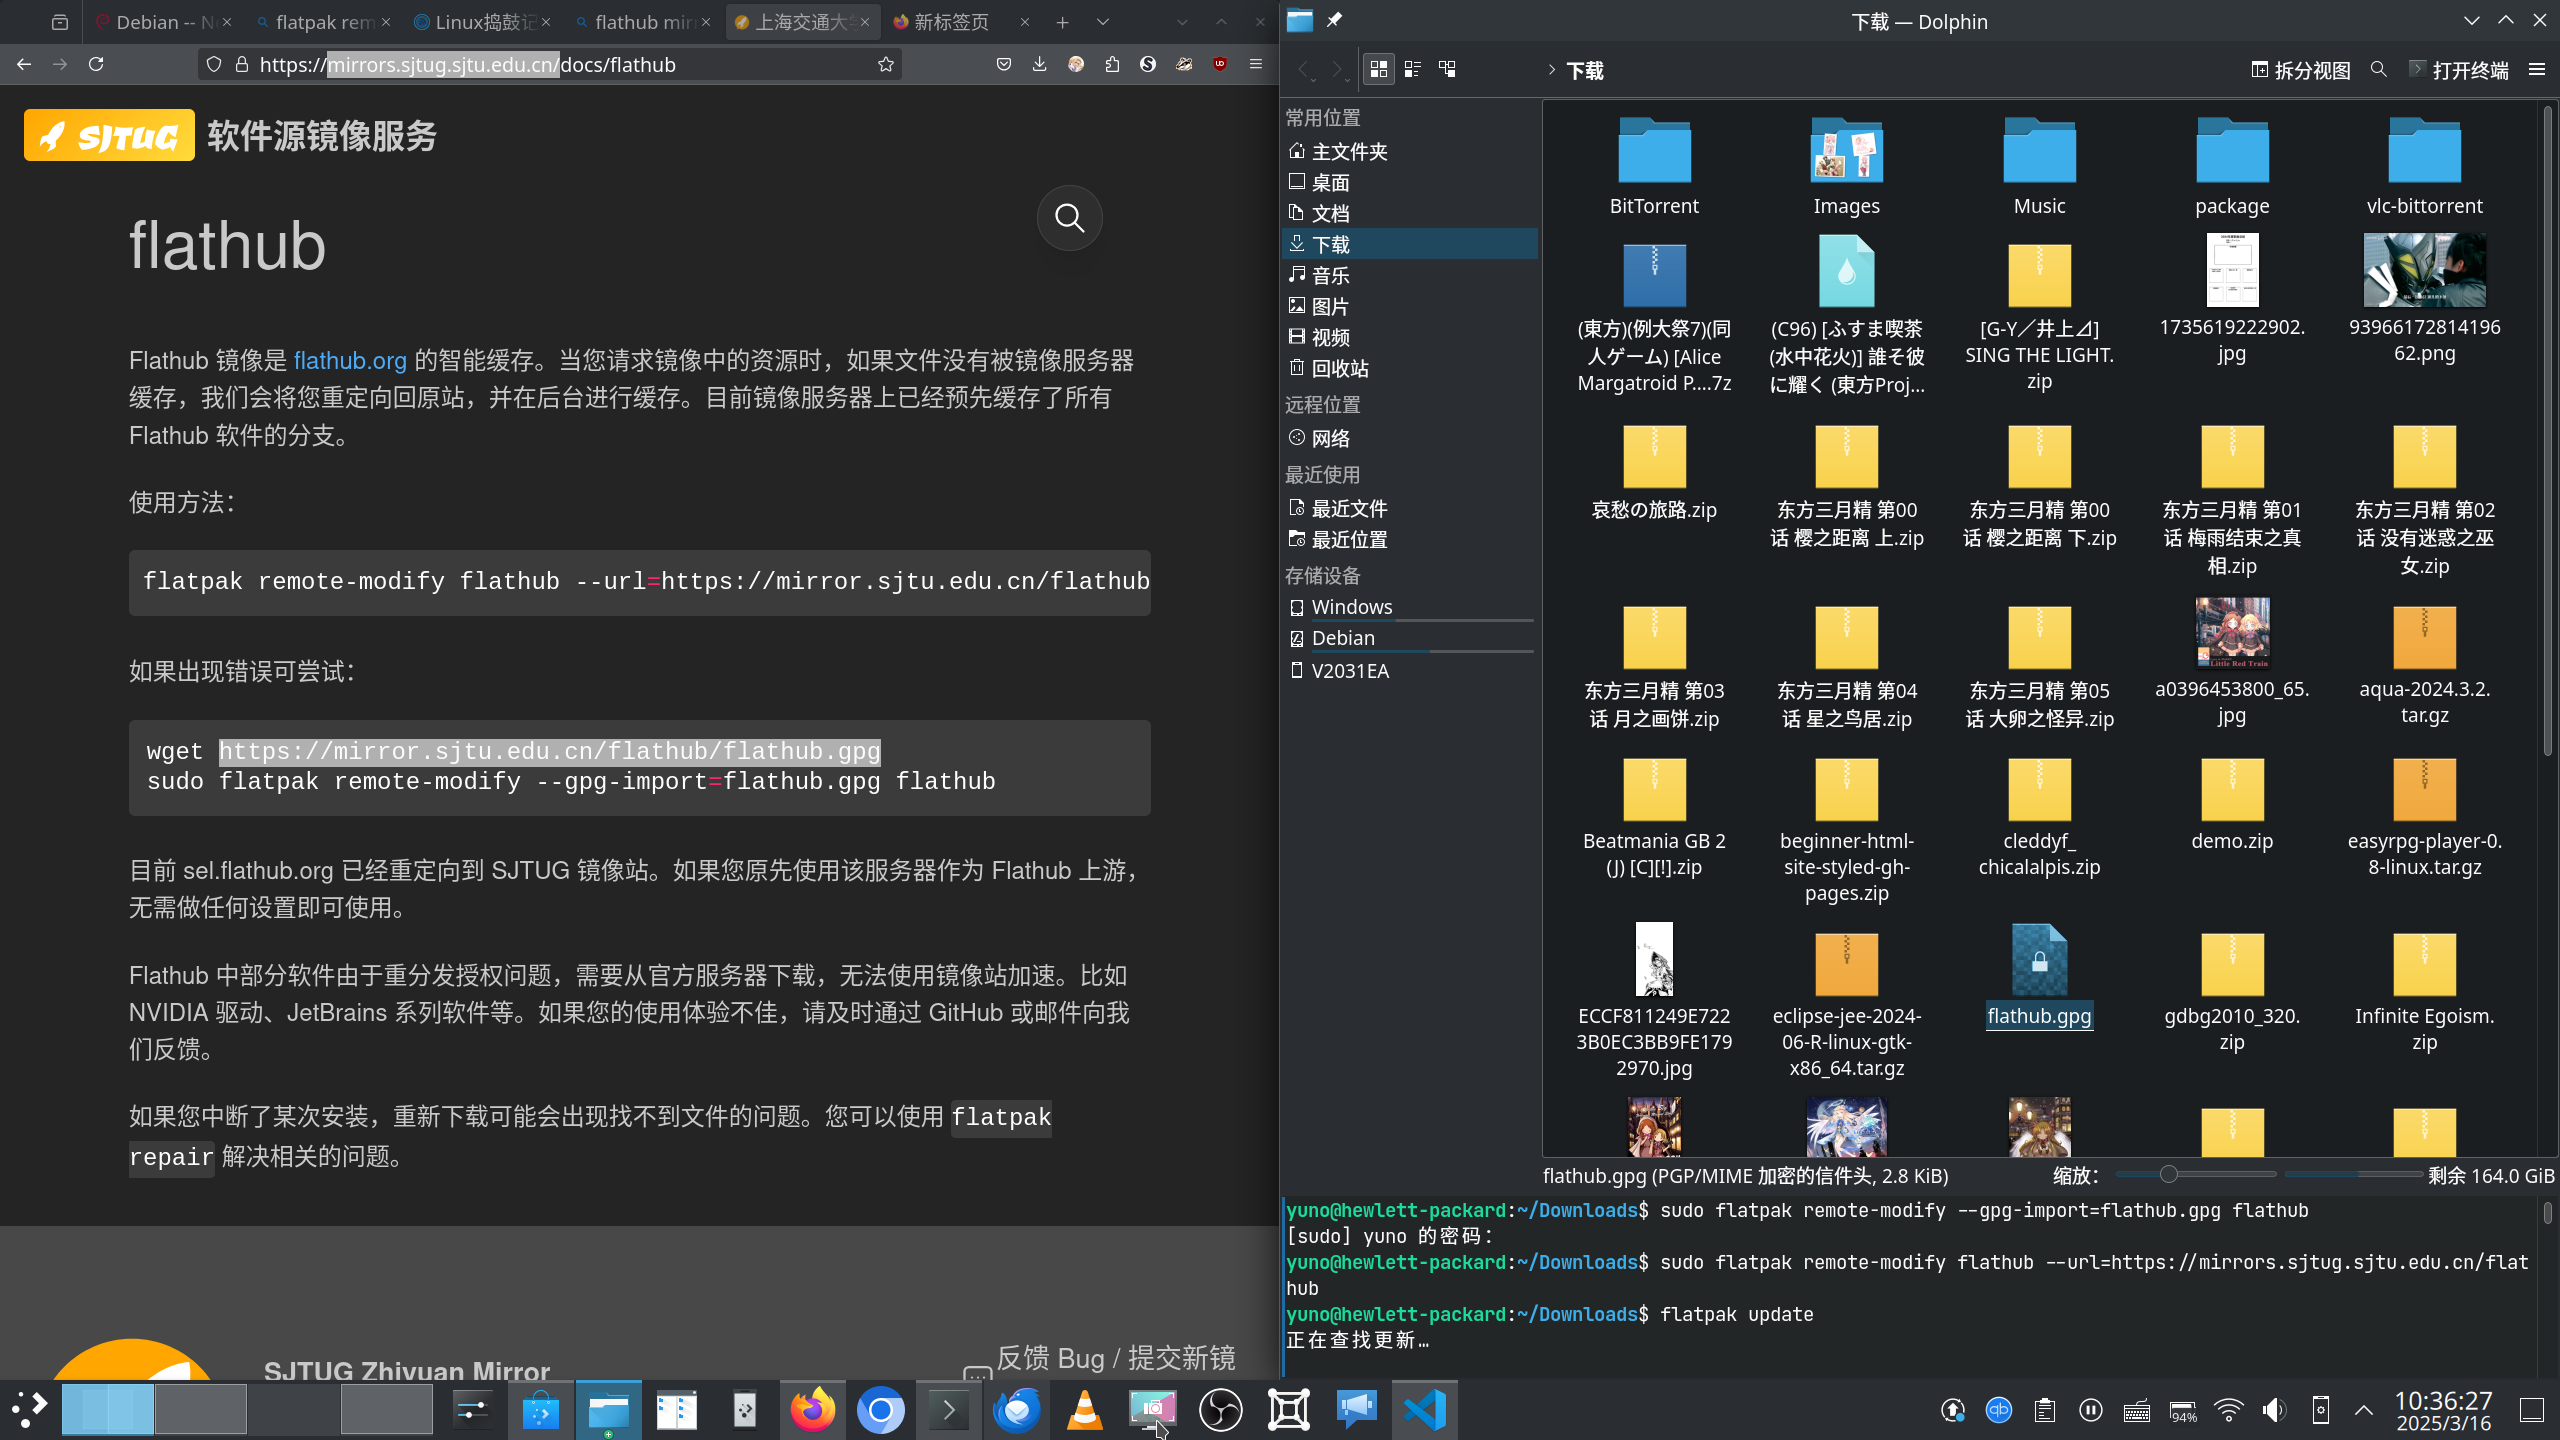2560x1440 pixels.
Task: Open Visual Studio Code from taskbar
Action: point(1424,1410)
